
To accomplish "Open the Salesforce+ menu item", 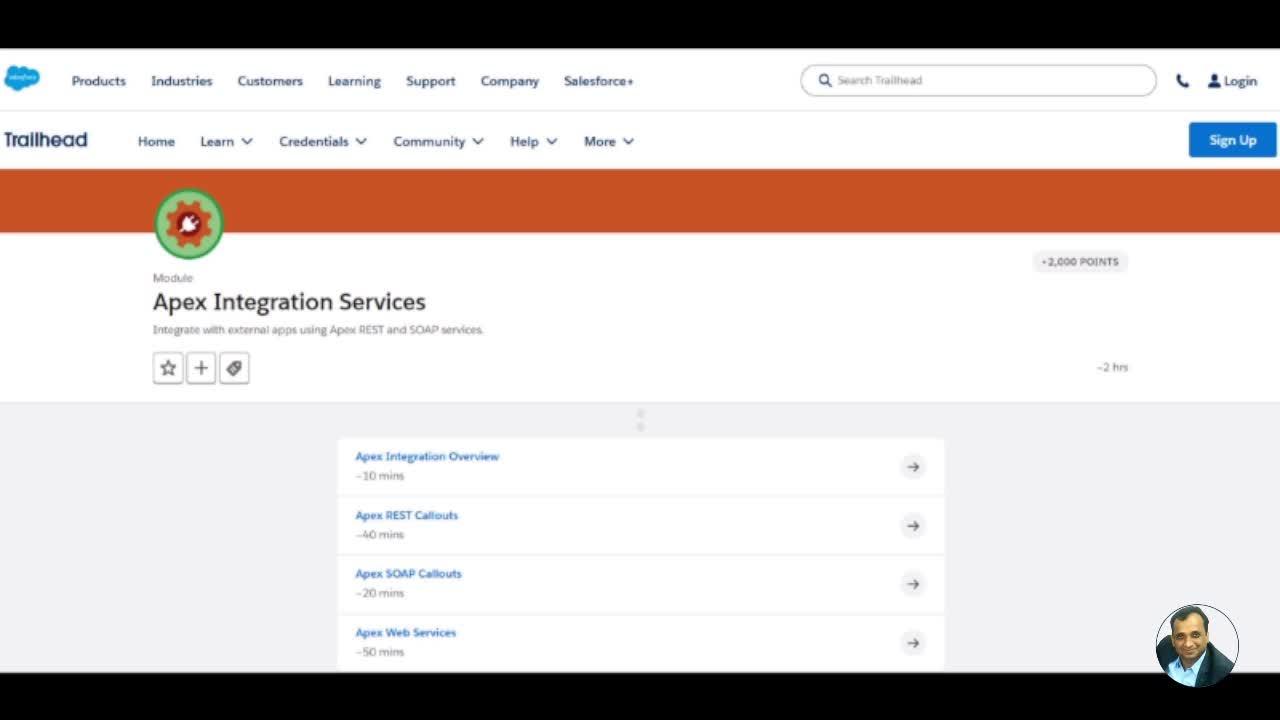I will 599,81.
